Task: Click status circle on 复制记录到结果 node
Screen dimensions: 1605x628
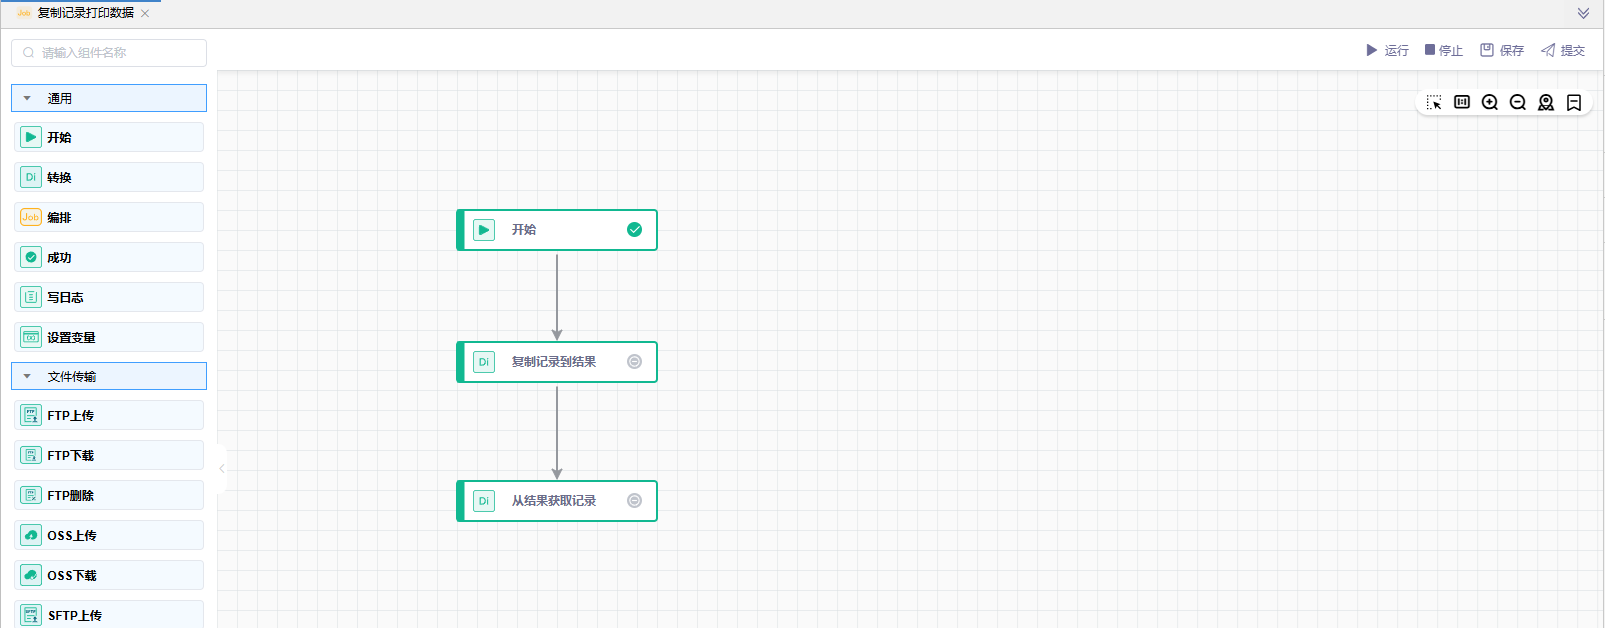Action: 634,362
